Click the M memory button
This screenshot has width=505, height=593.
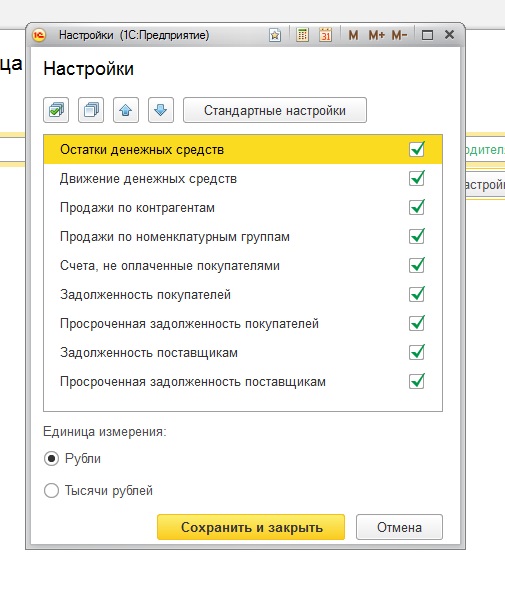(x=353, y=36)
